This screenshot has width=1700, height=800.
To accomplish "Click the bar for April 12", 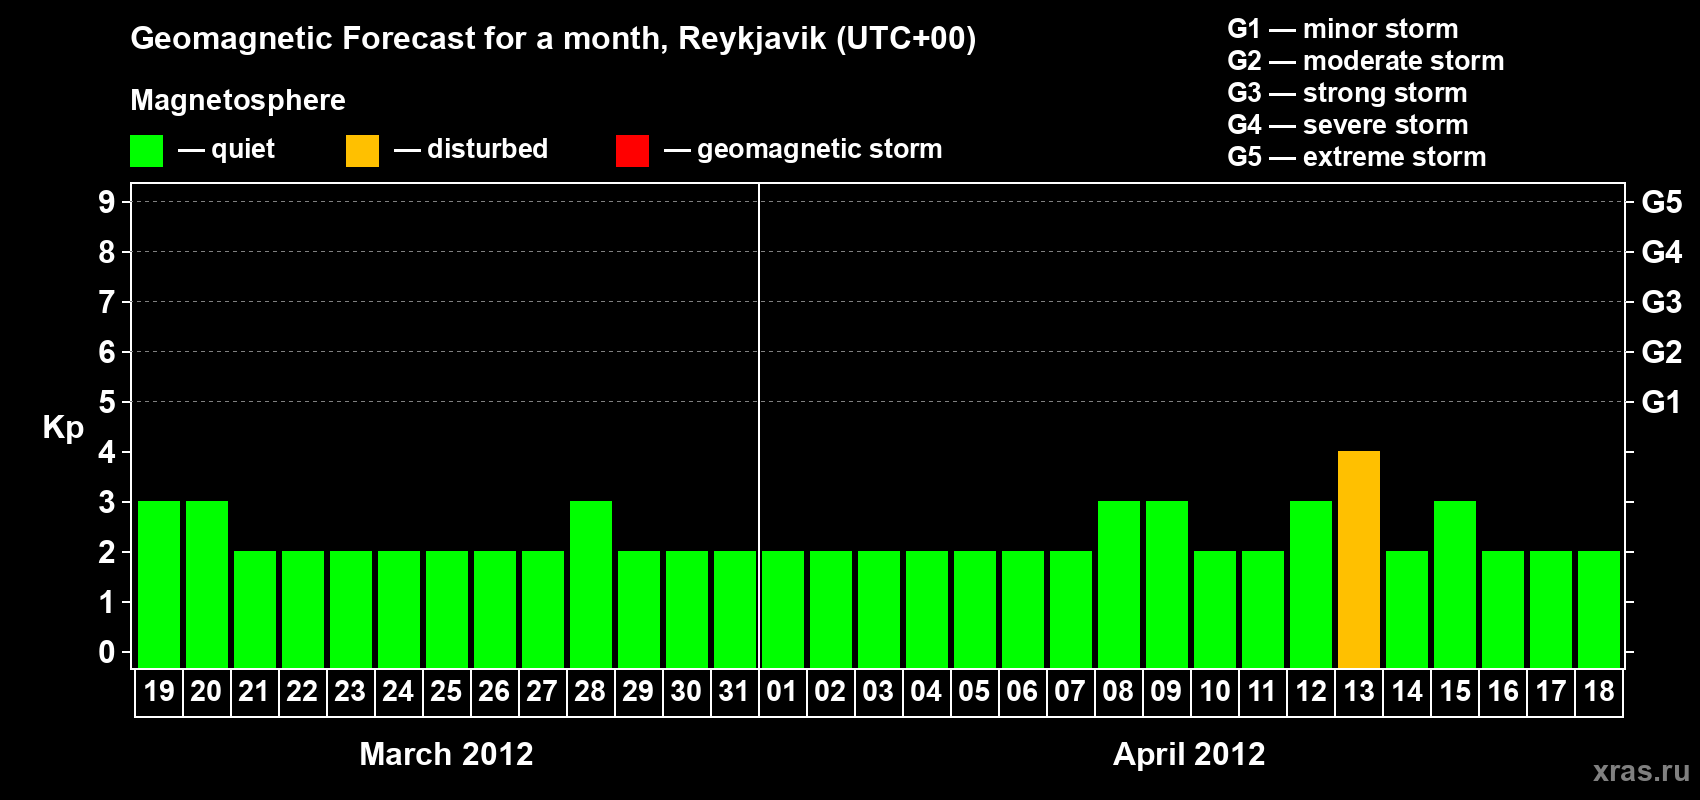I will [1311, 584].
